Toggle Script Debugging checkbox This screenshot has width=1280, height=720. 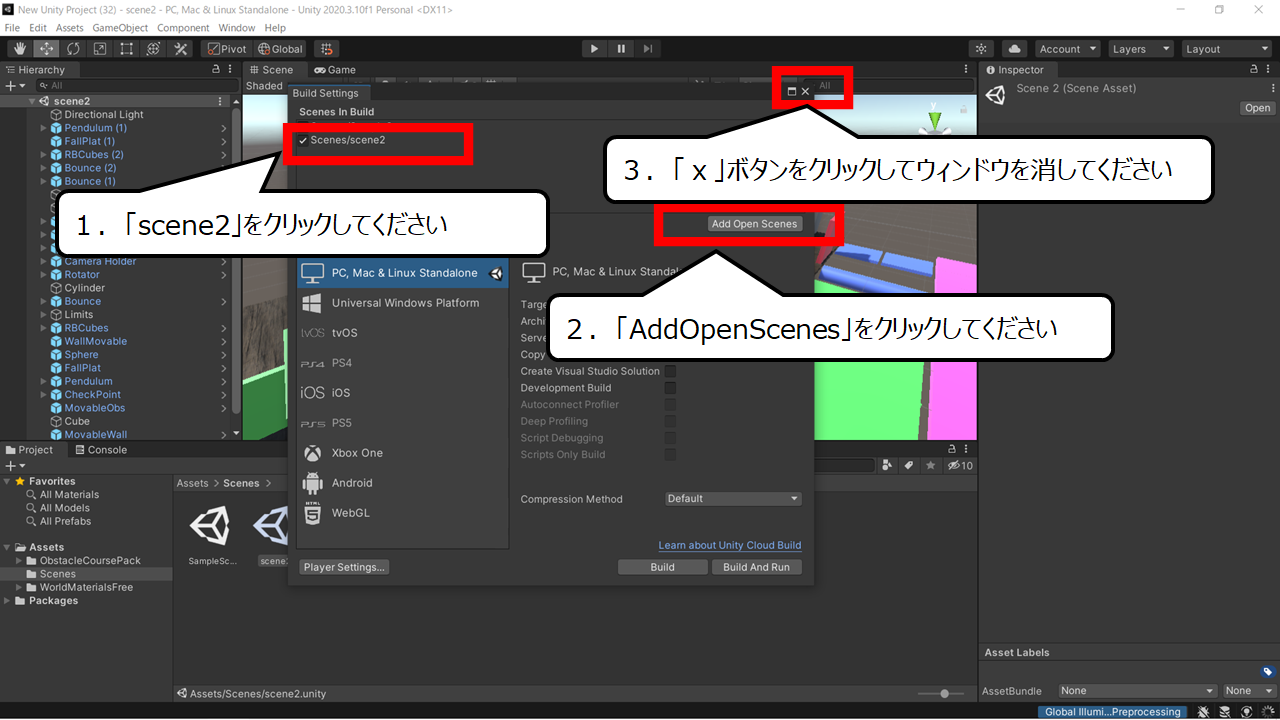pyautogui.click(x=670, y=438)
